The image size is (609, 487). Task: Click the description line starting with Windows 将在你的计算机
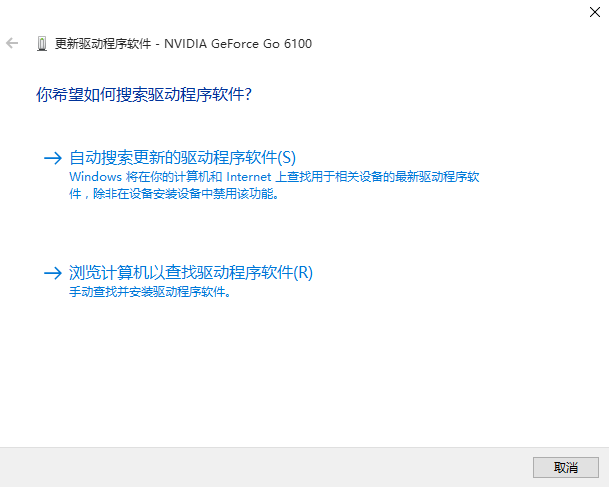click(274, 177)
